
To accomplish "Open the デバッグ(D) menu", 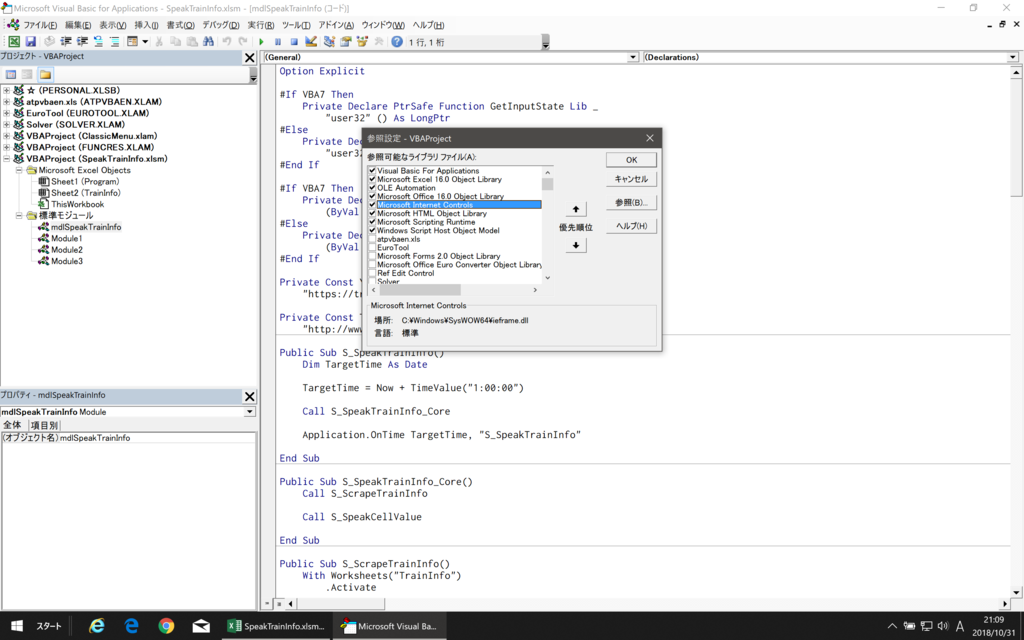I will pyautogui.click(x=220, y=25).
